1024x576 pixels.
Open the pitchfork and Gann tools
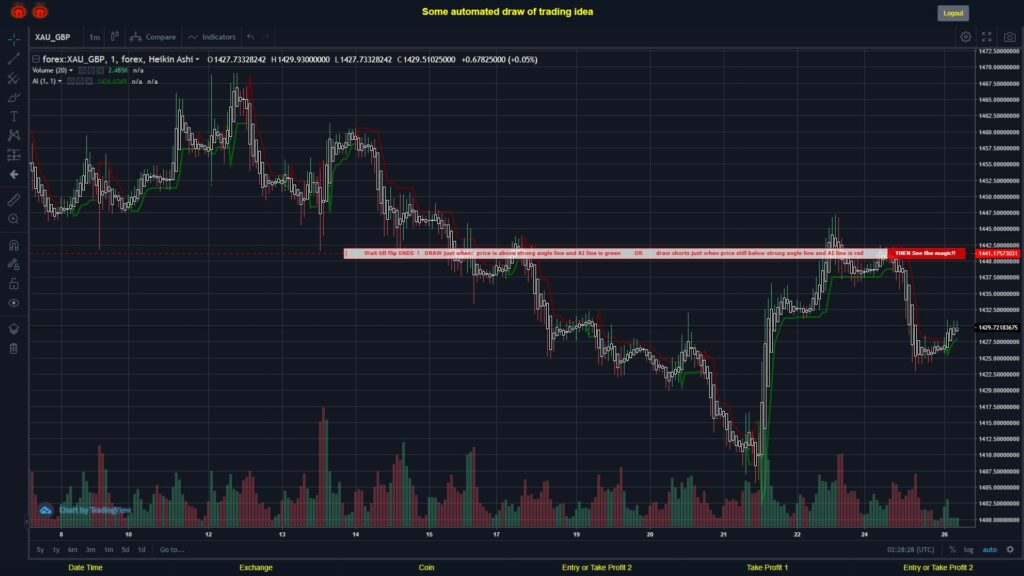pyautogui.click(x=14, y=78)
